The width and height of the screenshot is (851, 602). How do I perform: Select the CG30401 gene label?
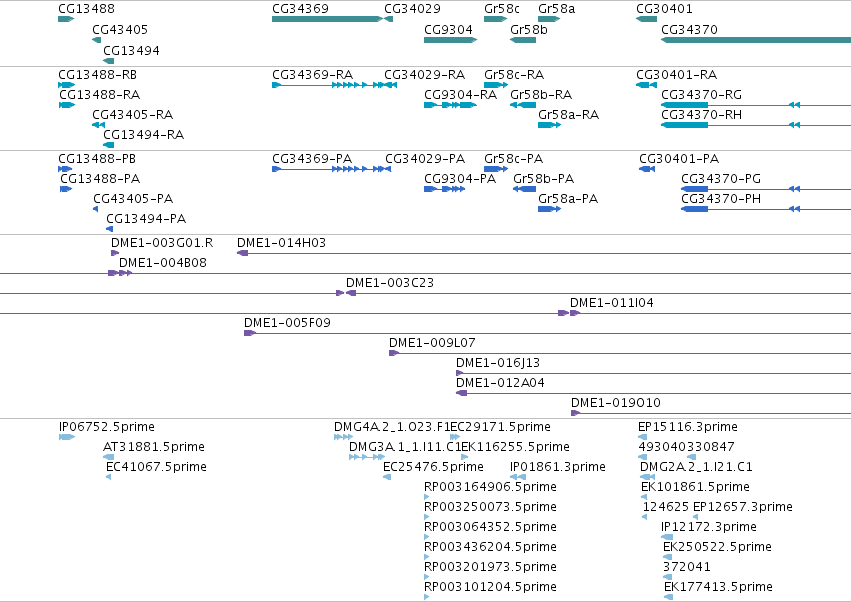coord(664,9)
